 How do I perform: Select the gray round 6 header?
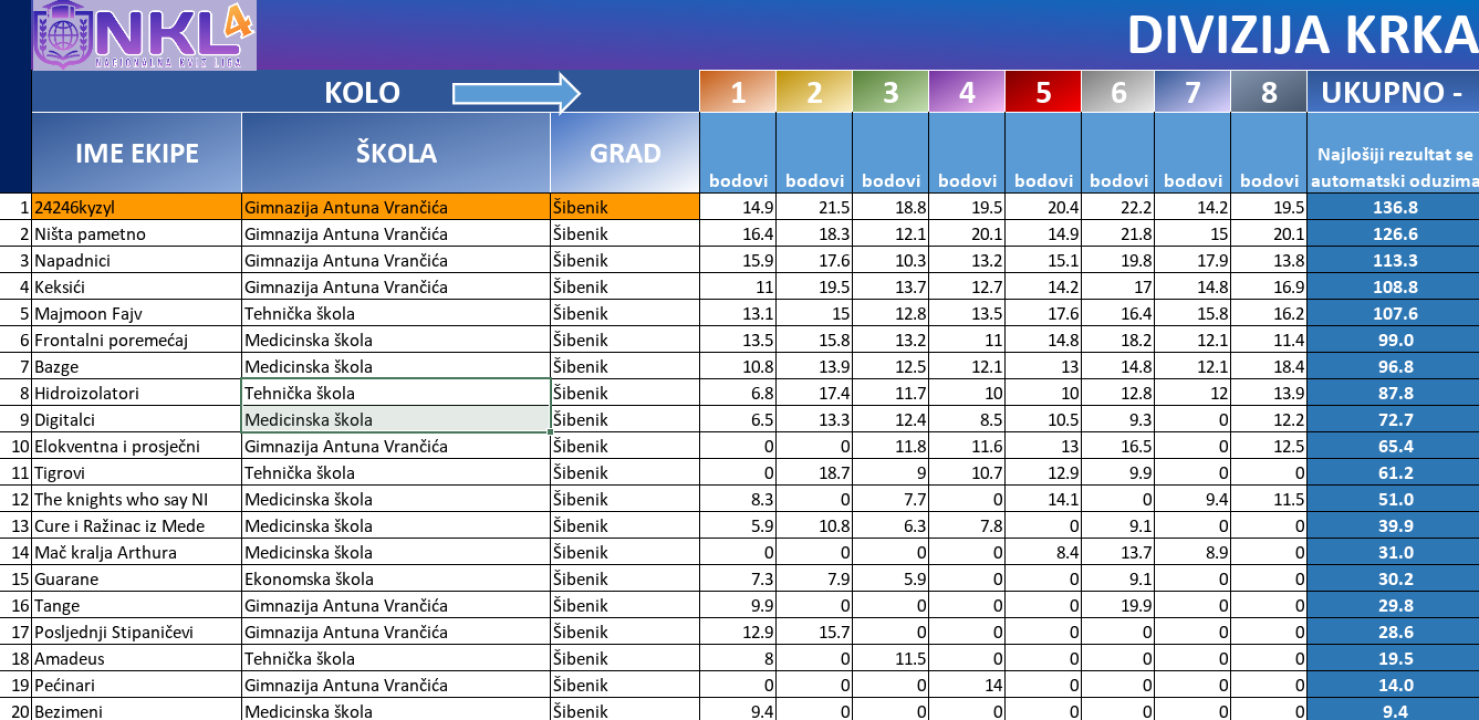pos(1118,93)
